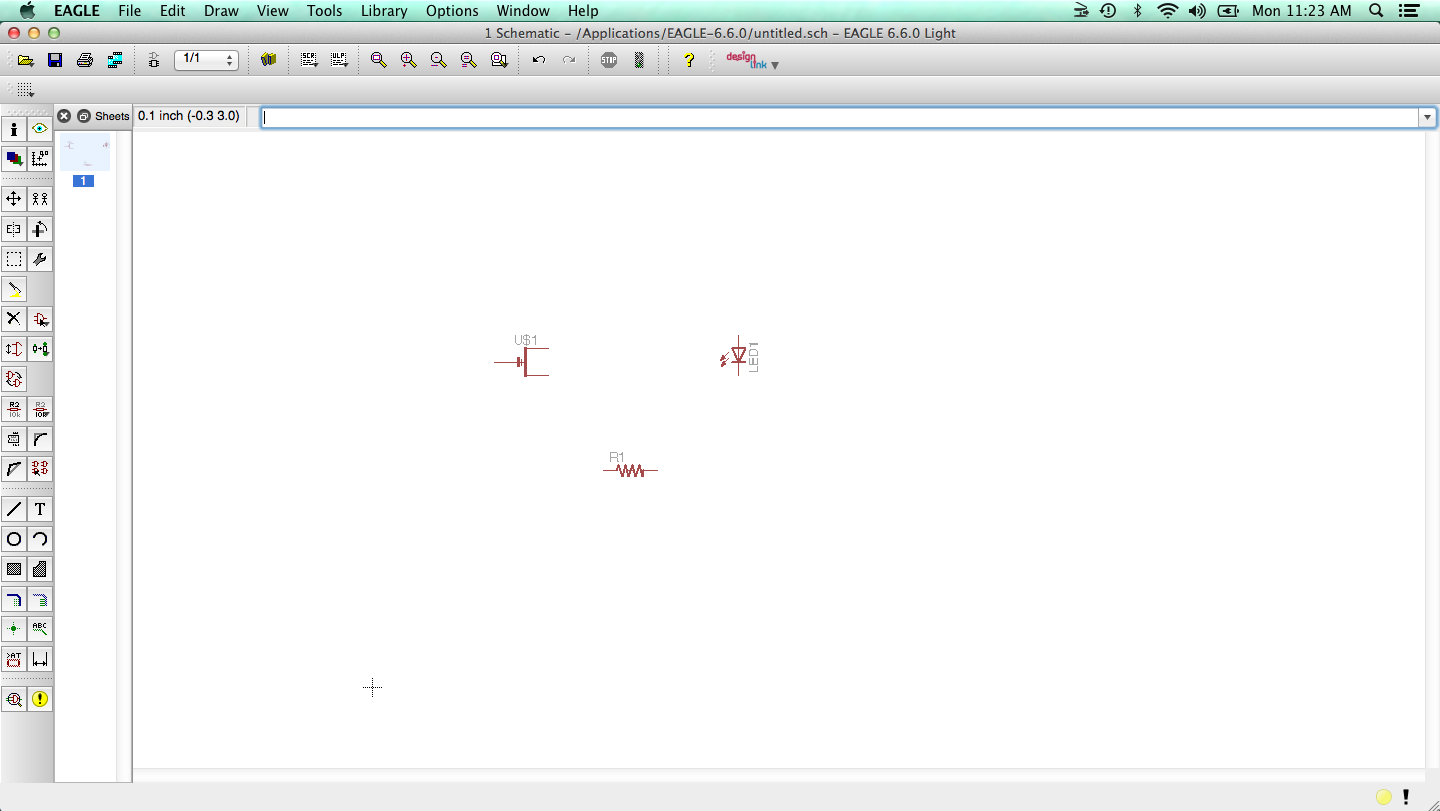Undo the last action

coord(539,60)
